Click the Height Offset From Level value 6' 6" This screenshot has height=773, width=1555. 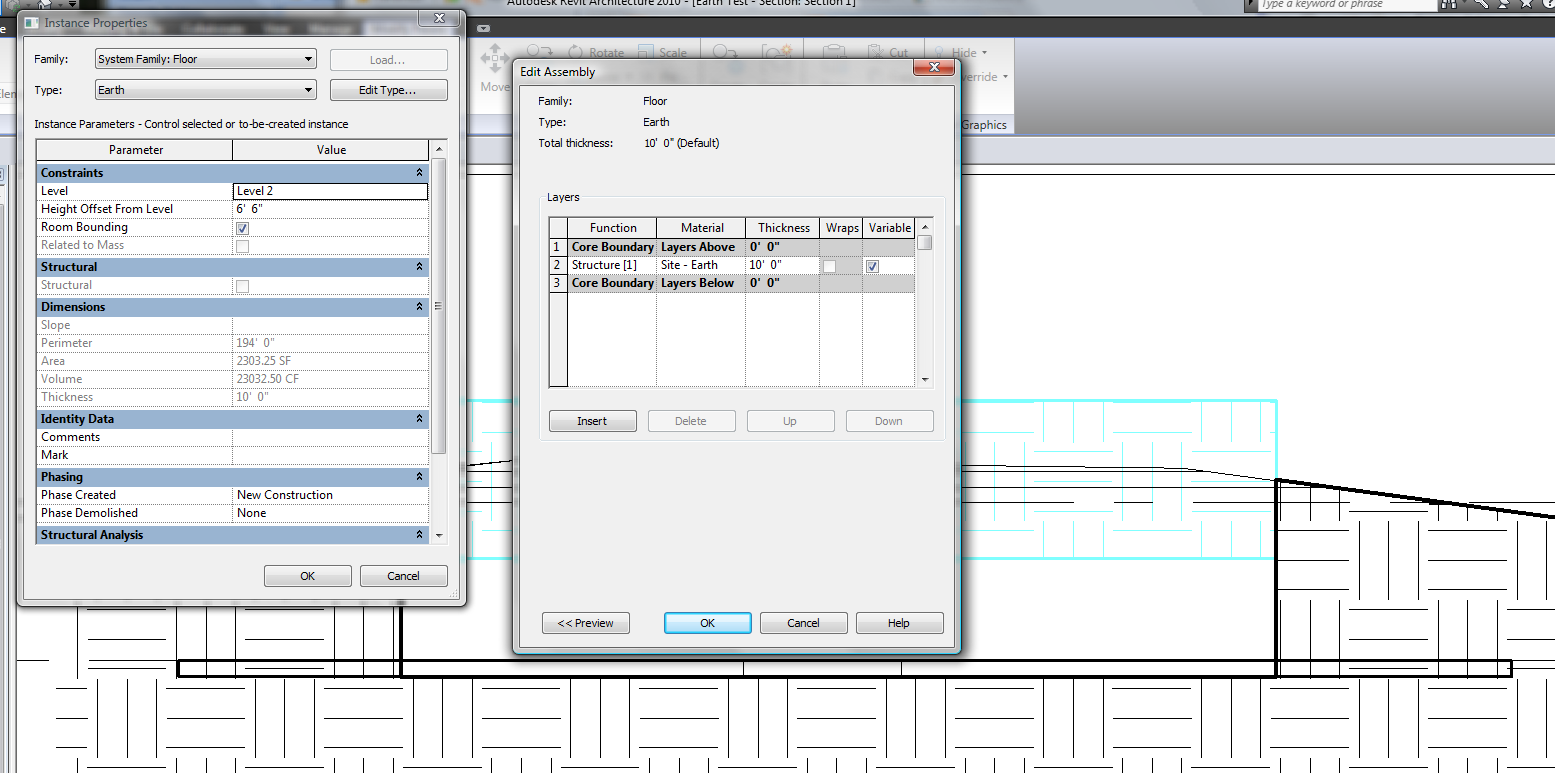pyautogui.click(x=330, y=209)
